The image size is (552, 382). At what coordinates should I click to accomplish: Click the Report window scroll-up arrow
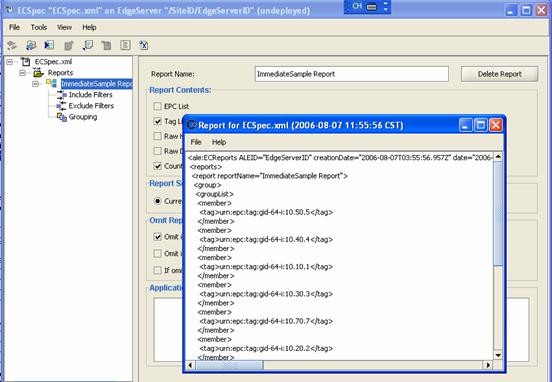(498, 157)
